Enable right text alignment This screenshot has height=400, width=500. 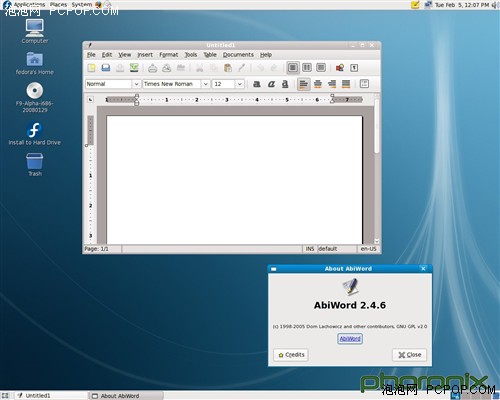pyautogui.click(x=332, y=84)
